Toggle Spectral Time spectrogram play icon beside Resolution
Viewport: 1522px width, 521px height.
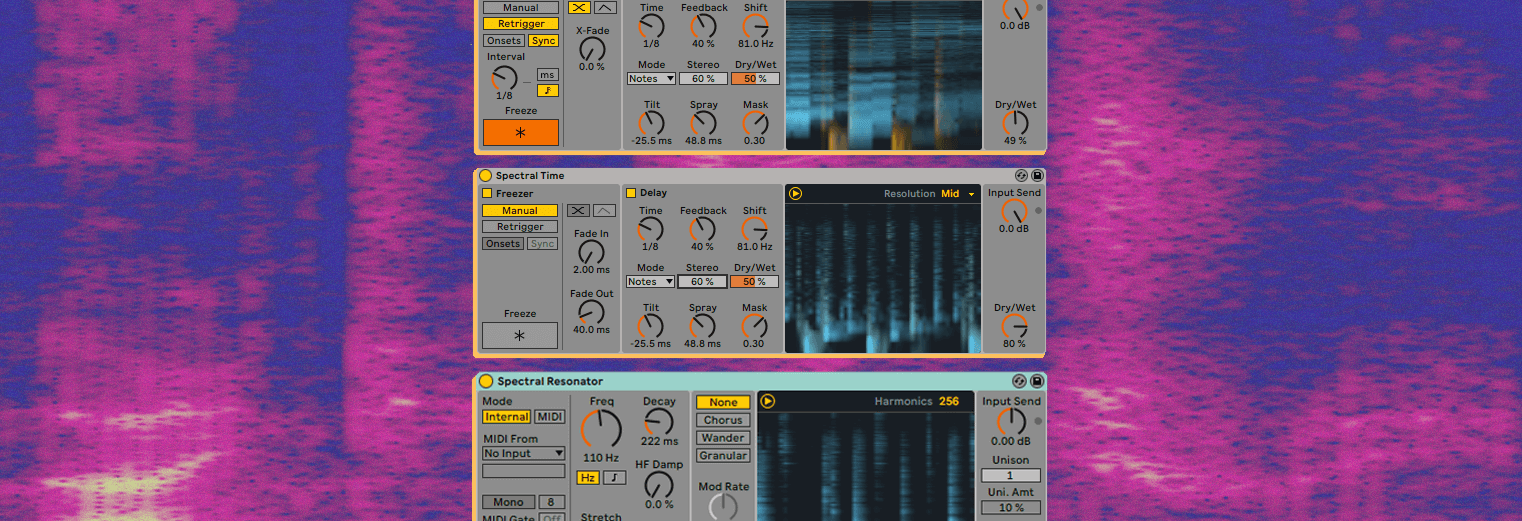tap(795, 194)
